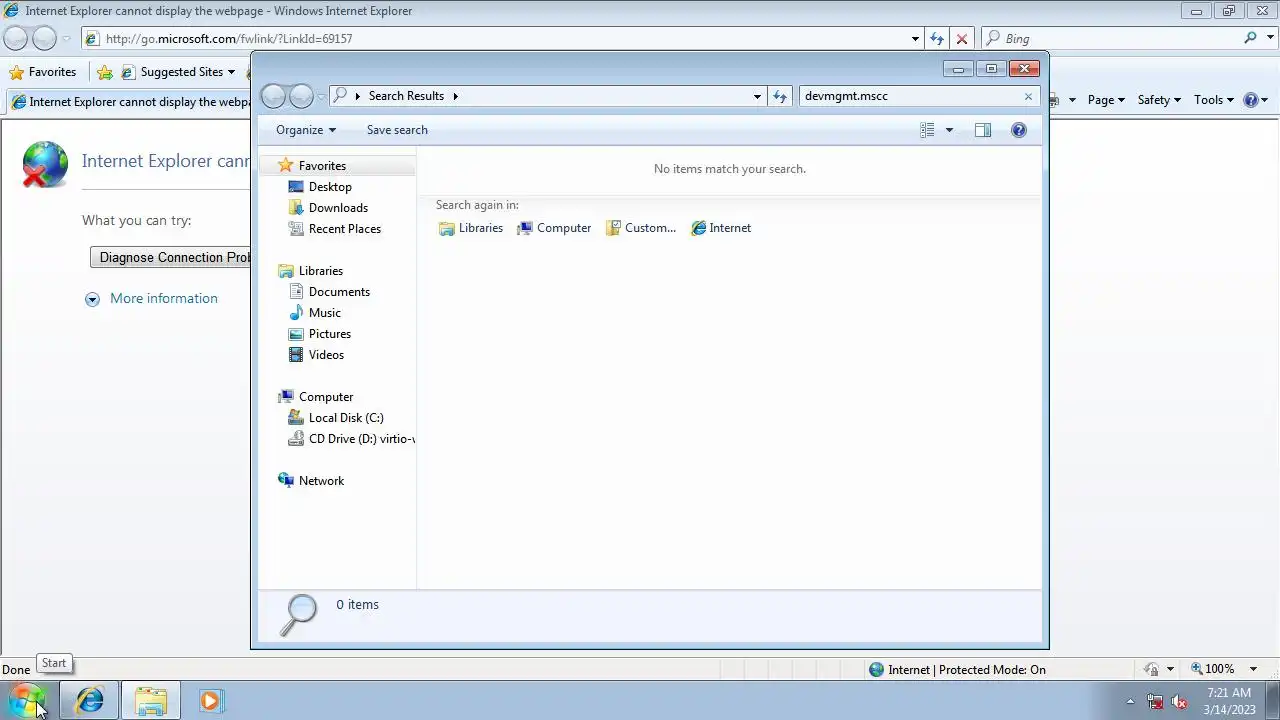Viewport: 1280px width, 720px height.
Task: Open the Organize dropdown menu
Action: (x=306, y=130)
